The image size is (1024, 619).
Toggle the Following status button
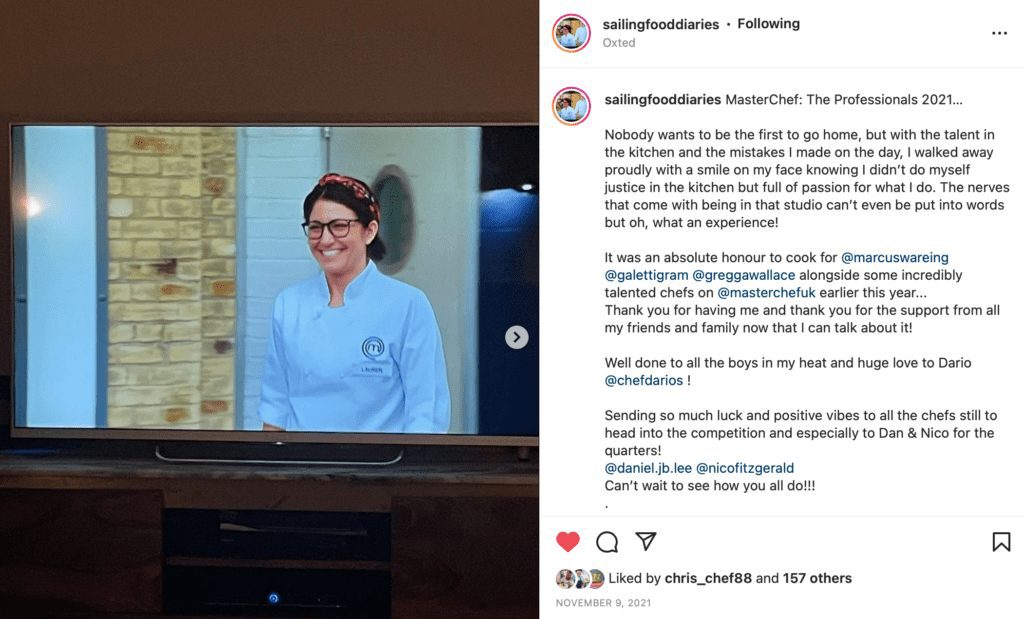click(768, 24)
